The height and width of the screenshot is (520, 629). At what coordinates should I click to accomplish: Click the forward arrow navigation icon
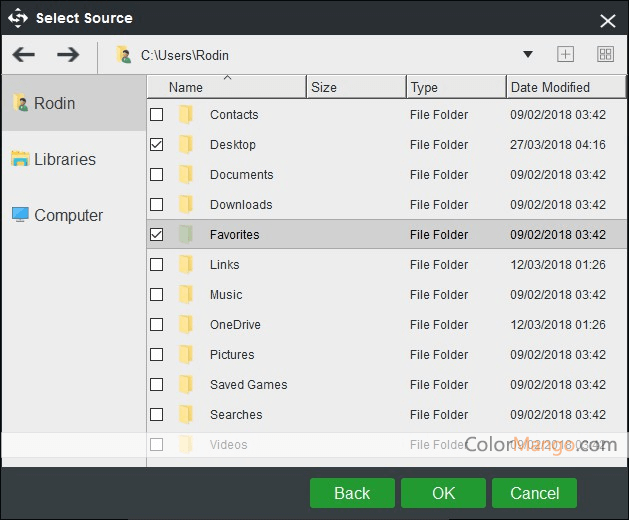(67, 55)
